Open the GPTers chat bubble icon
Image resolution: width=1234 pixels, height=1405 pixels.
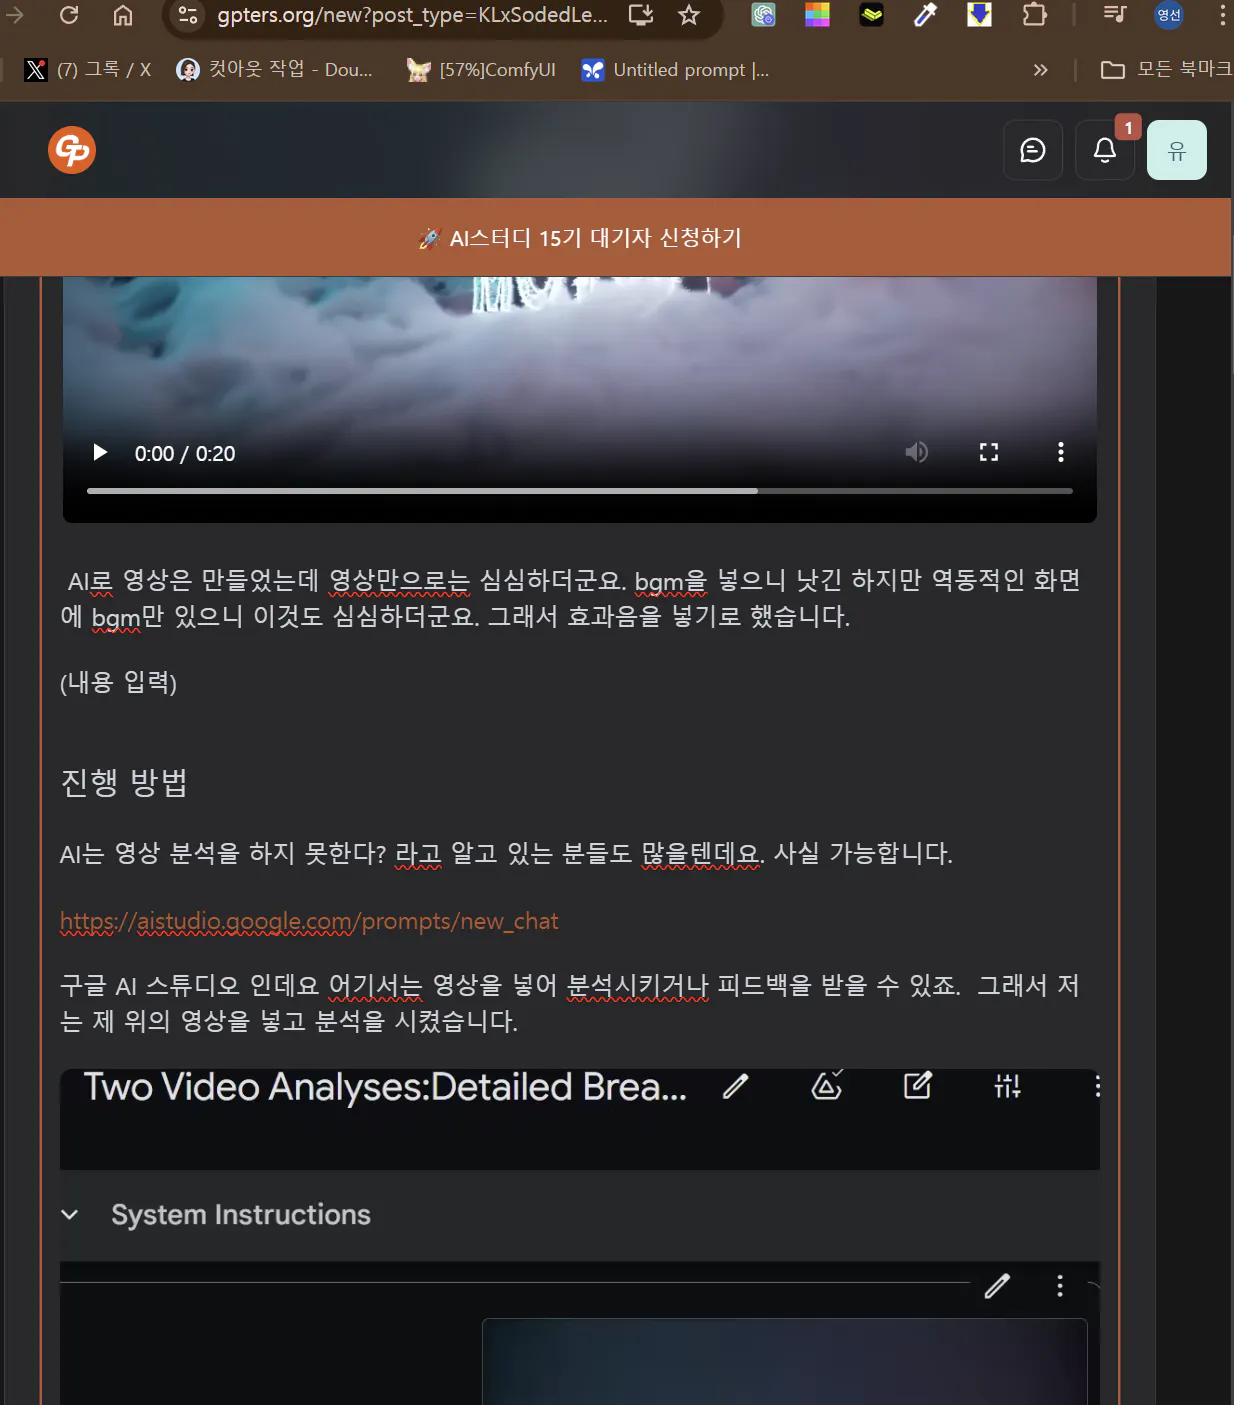point(1033,150)
